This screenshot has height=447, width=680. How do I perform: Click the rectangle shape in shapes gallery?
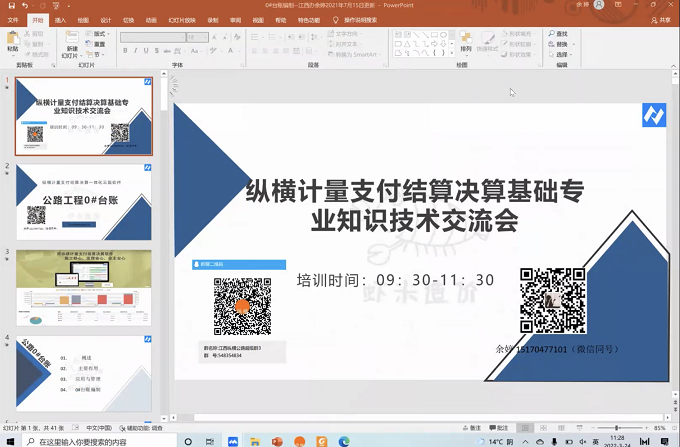click(434, 35)
